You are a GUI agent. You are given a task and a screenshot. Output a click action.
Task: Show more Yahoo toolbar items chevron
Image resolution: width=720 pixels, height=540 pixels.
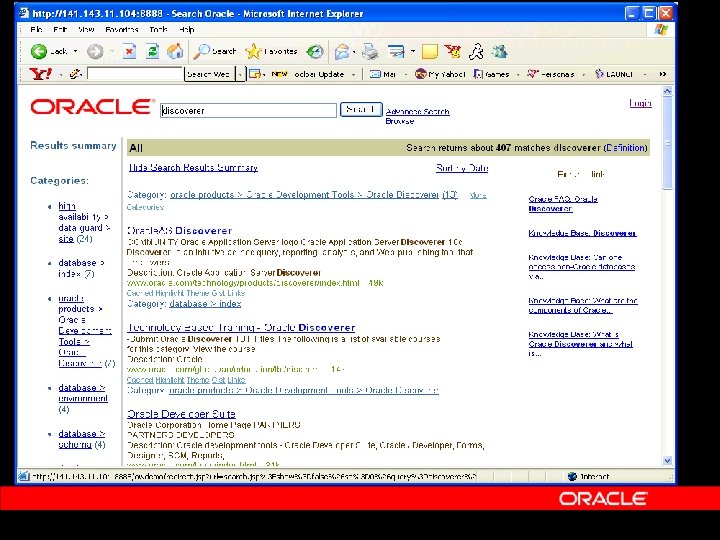[x=663, y=74]
